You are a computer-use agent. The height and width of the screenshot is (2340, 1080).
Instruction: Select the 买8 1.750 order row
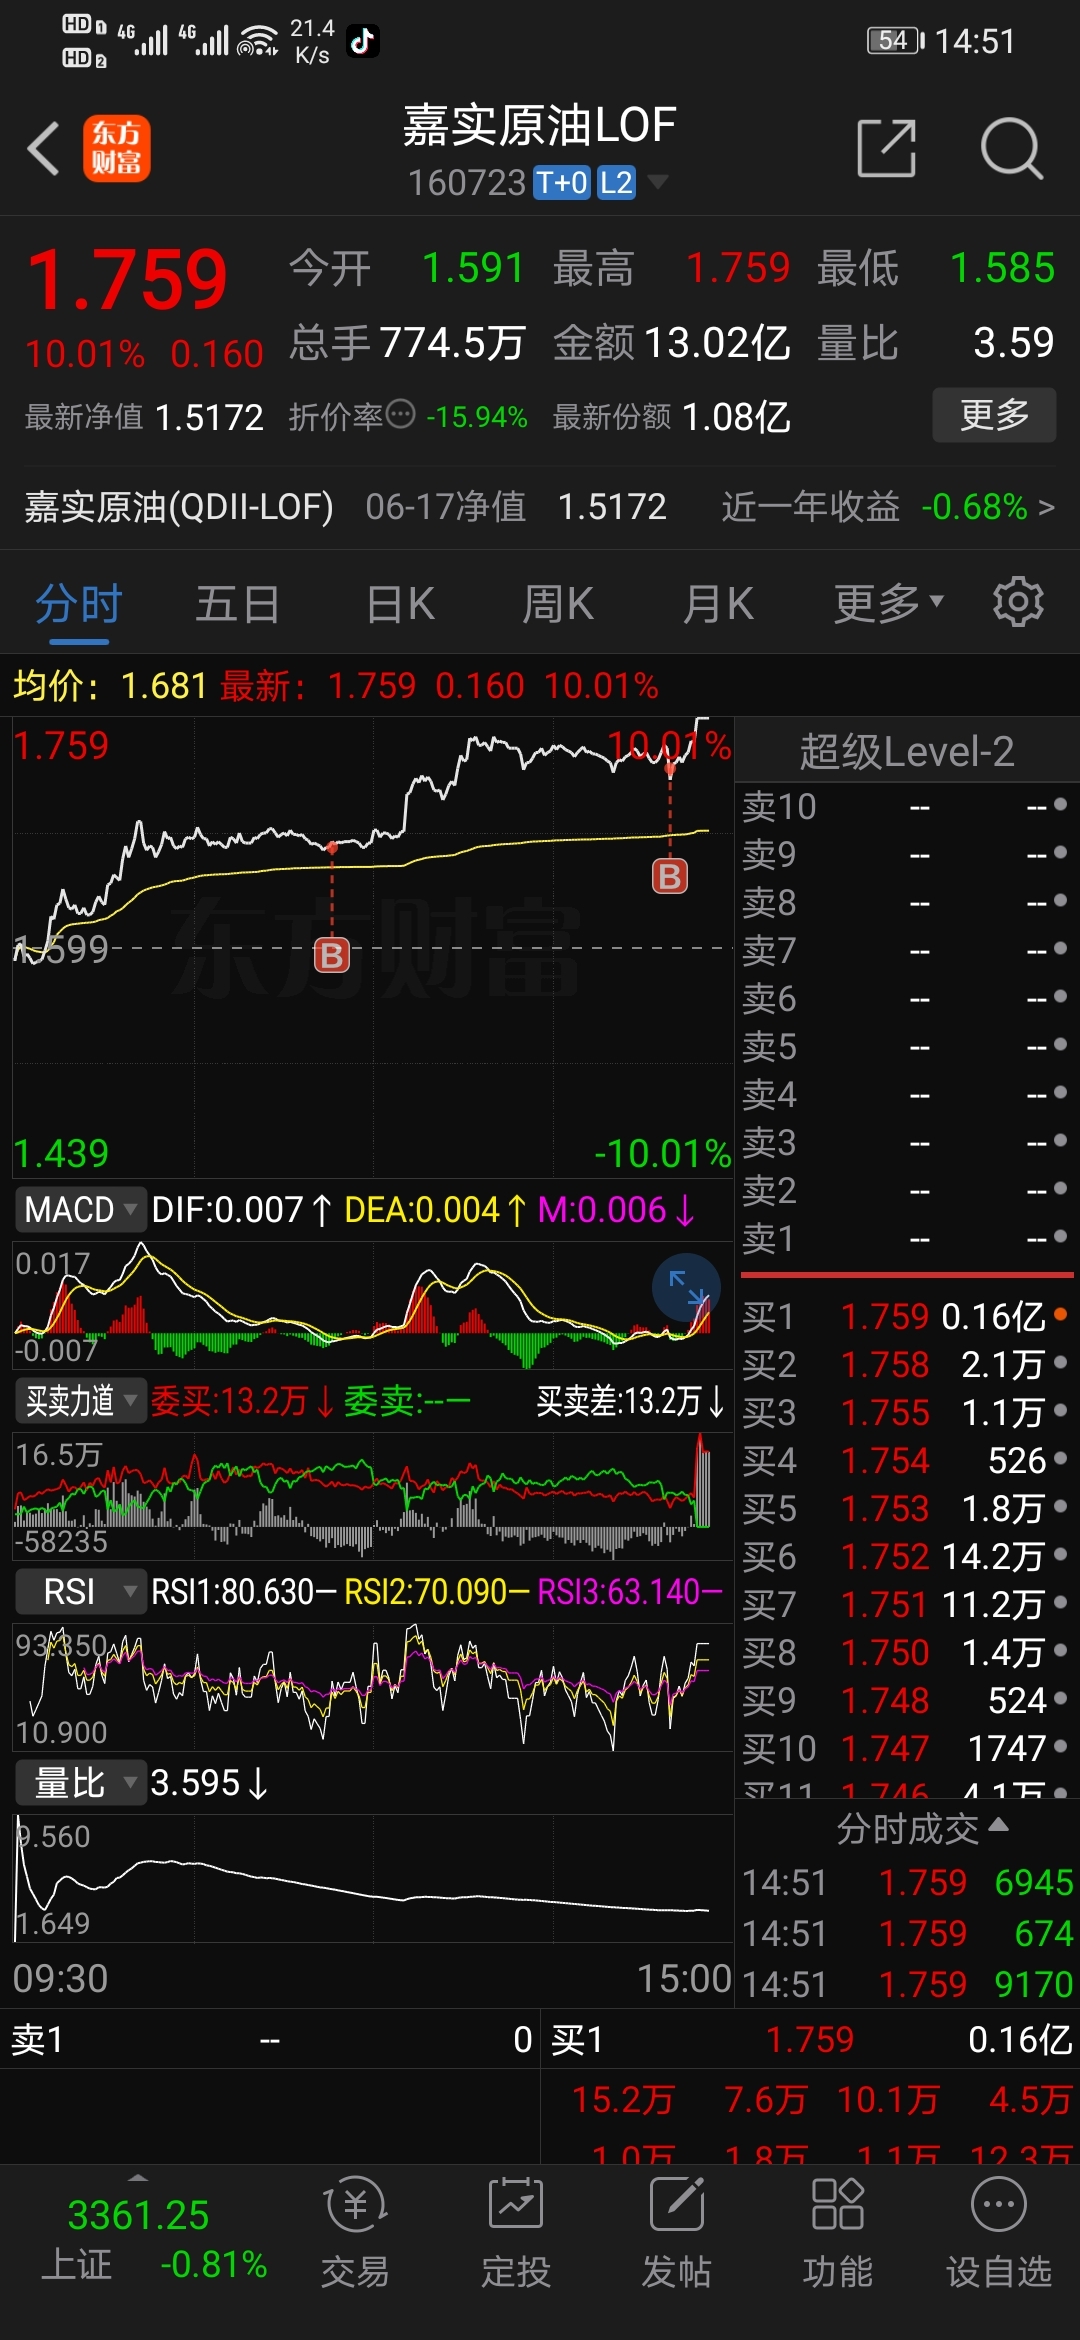(x=905, y=1652)
